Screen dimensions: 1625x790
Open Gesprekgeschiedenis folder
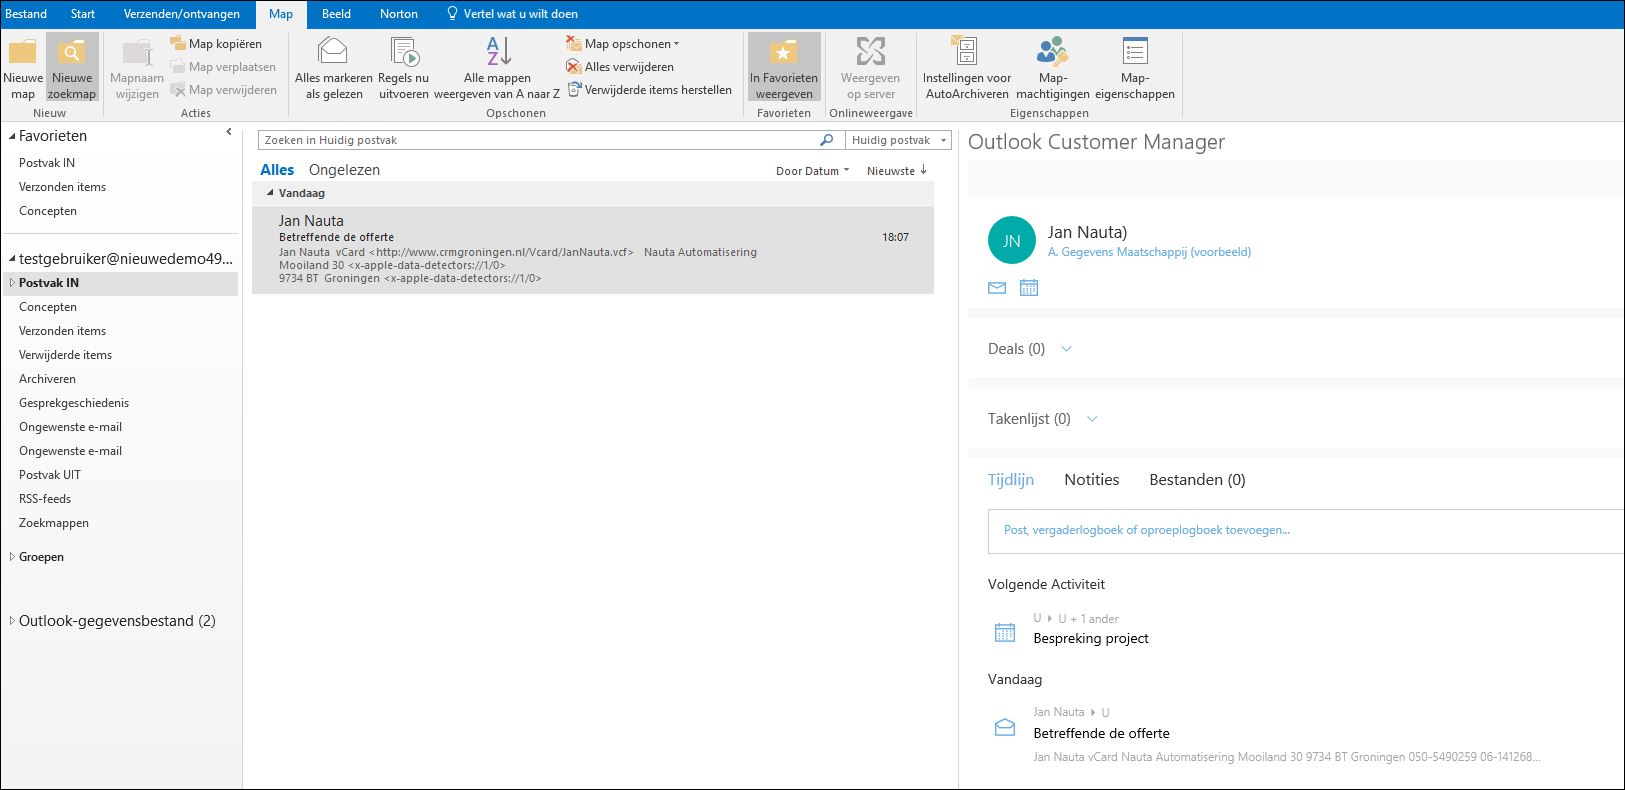(74, 403)
